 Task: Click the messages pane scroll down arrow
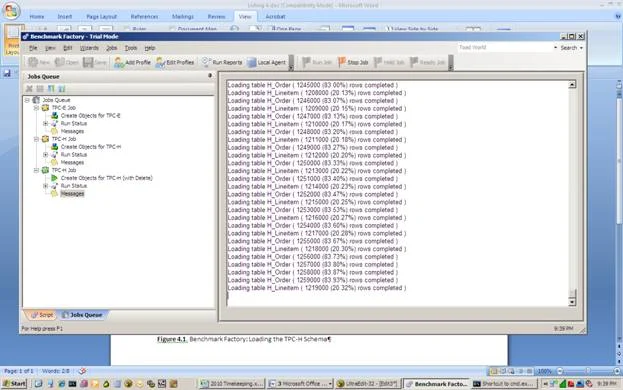pos(572,302)
